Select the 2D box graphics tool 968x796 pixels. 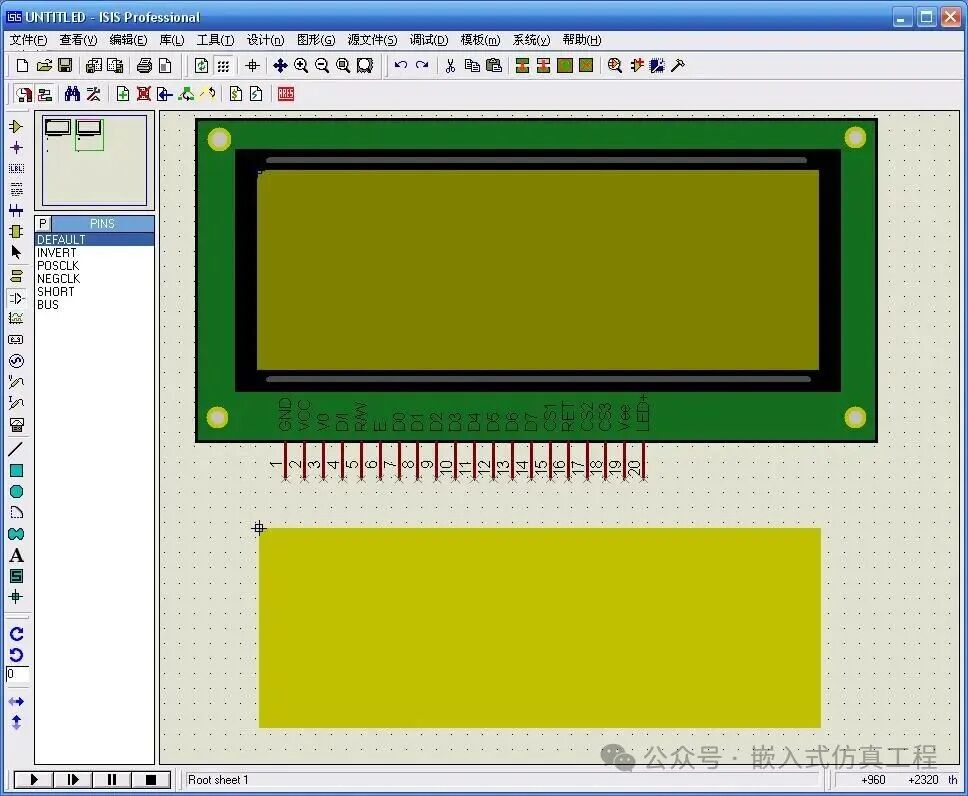click(17, 471)
